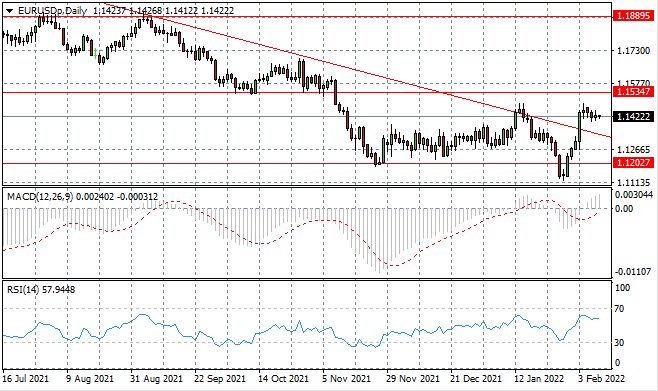Click the MACD scale value 0.003044

click(634, 195)
